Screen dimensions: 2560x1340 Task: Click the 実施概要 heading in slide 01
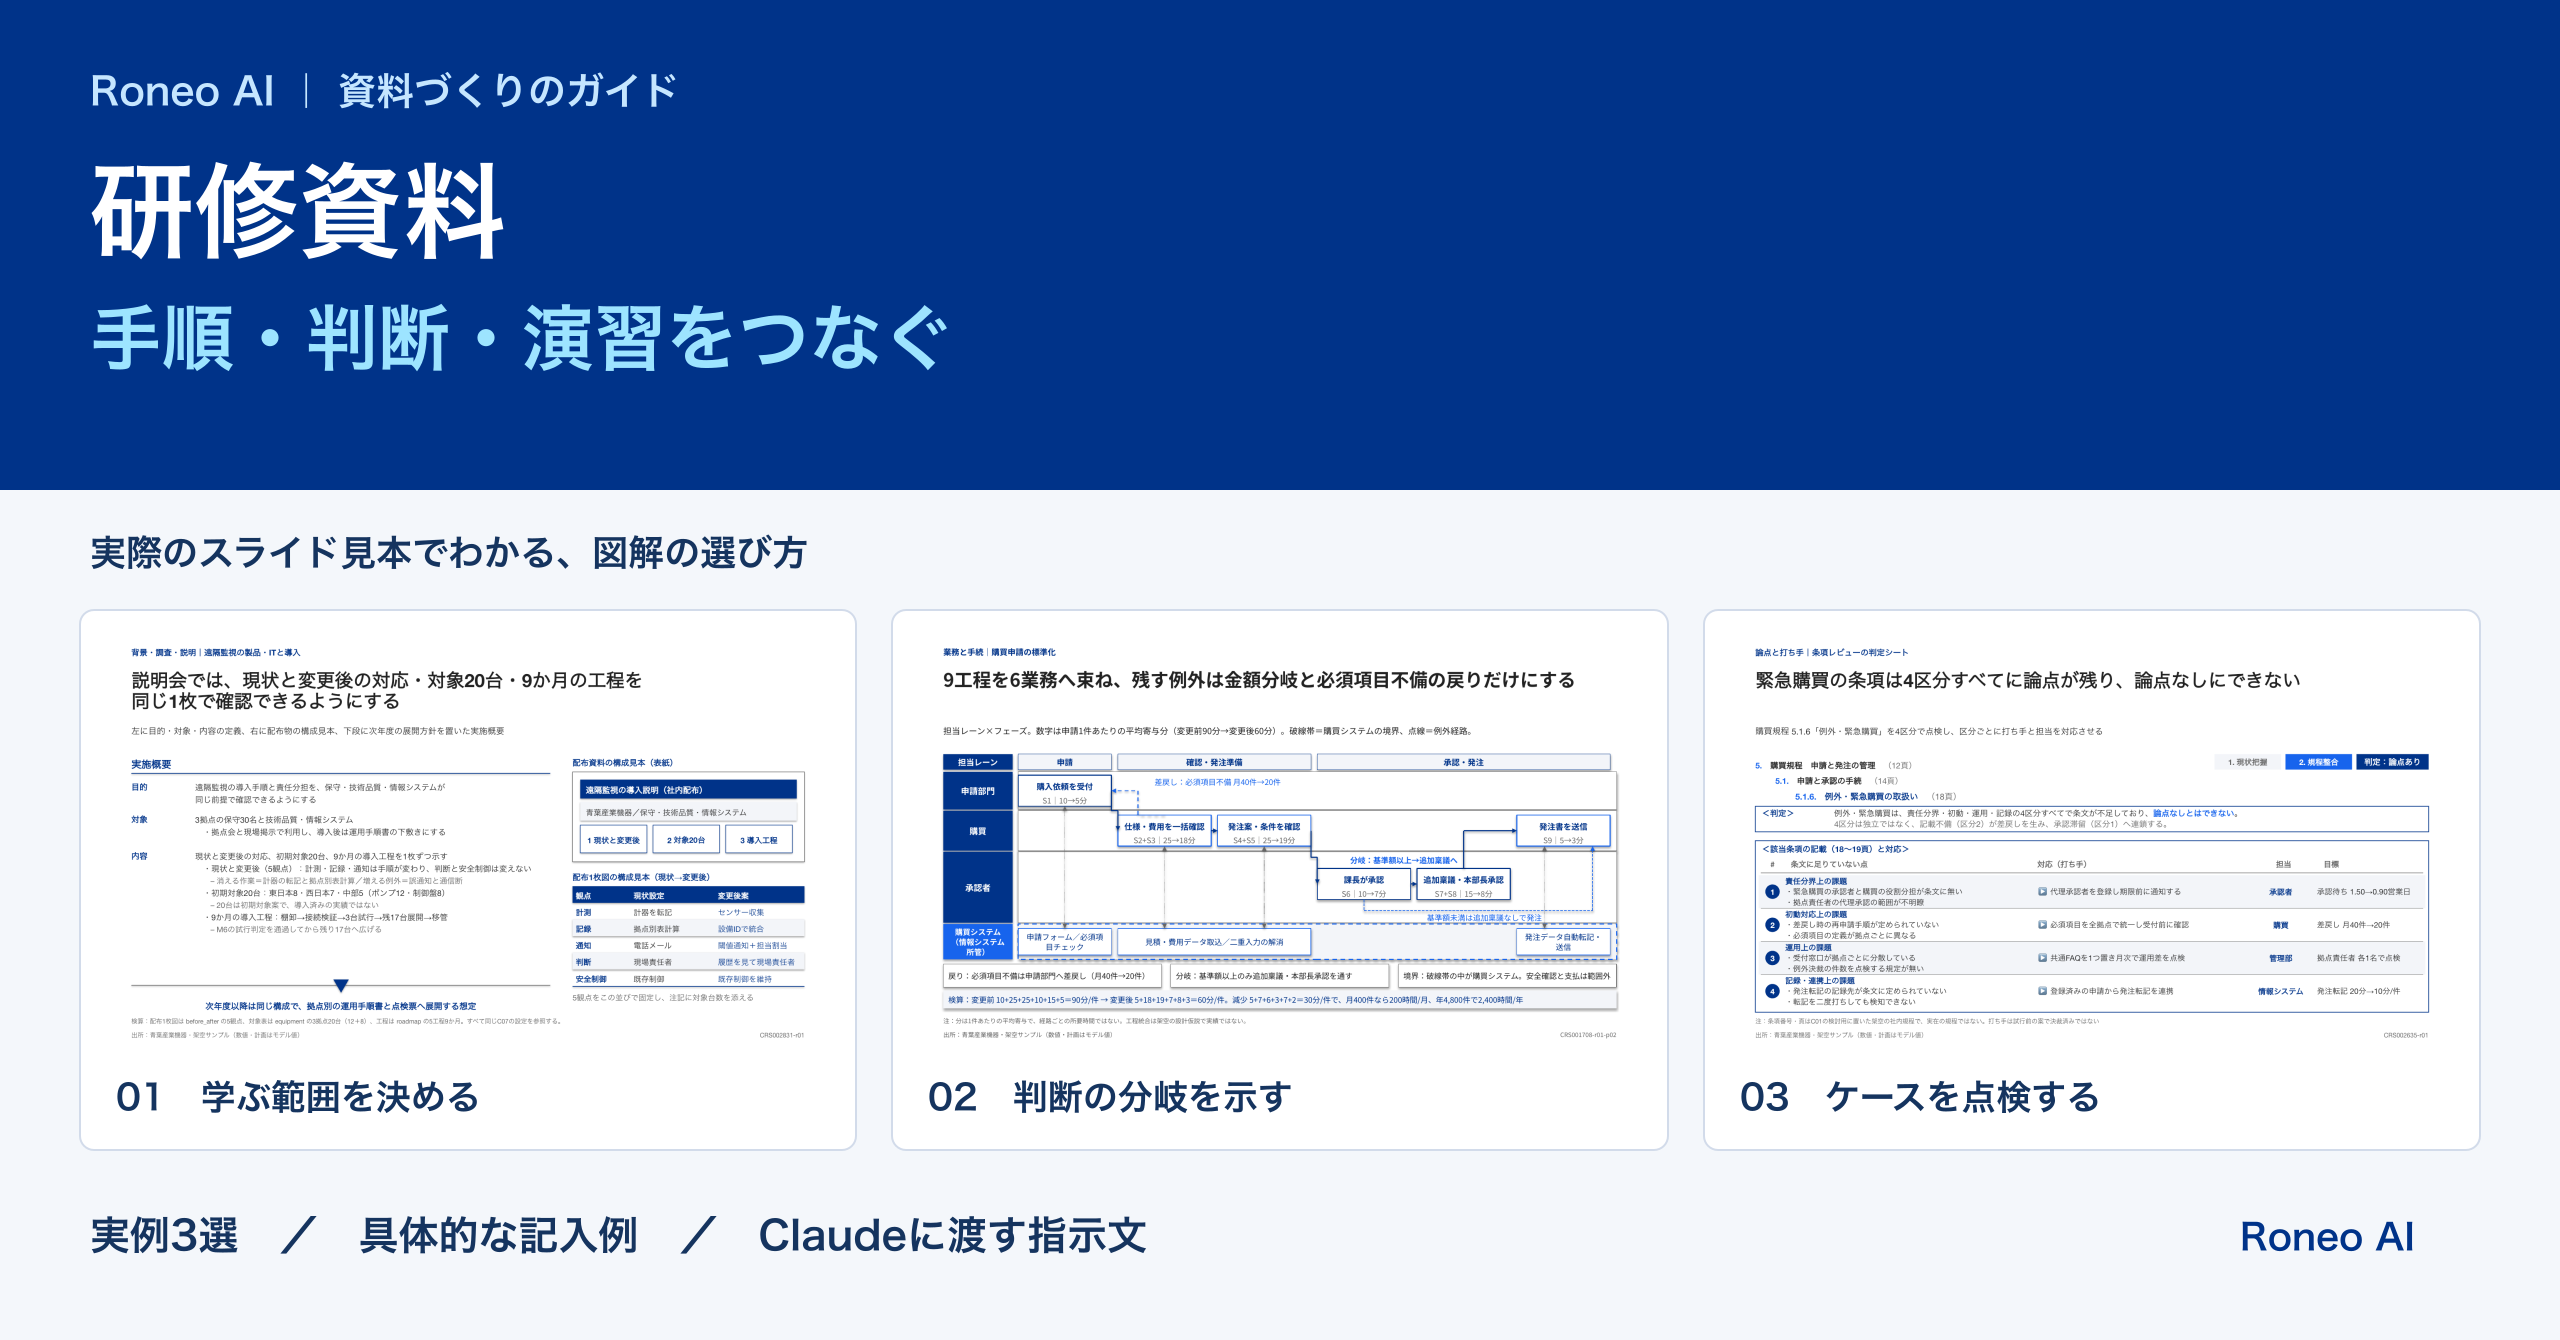coord(151,764)
